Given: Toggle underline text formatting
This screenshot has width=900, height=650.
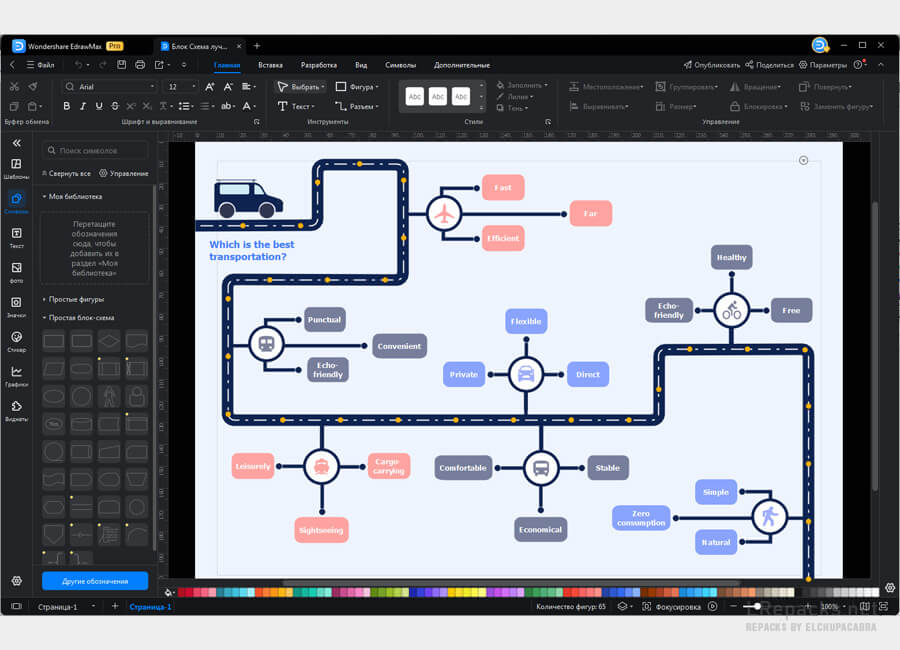Looking at the screenshot, I should coord(99,106).
